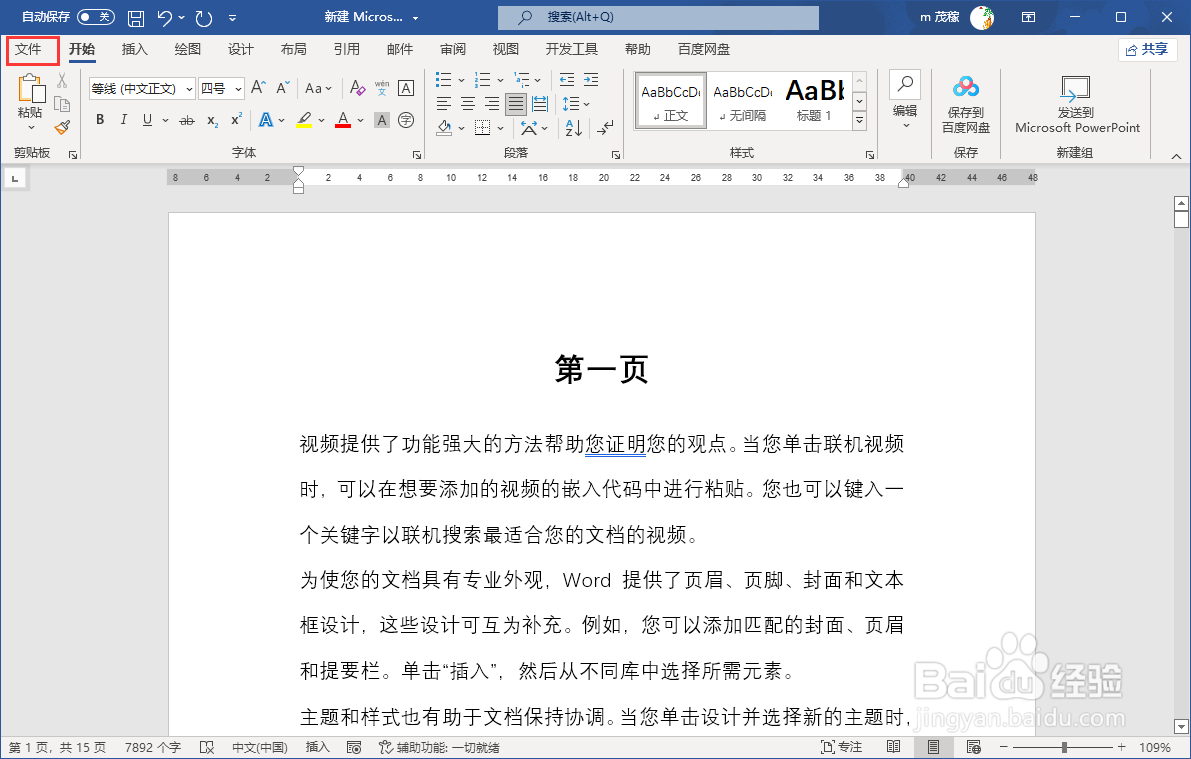Expand the bullets list dropdown
Screen dimensions: 1191x759
click(461, 80)
